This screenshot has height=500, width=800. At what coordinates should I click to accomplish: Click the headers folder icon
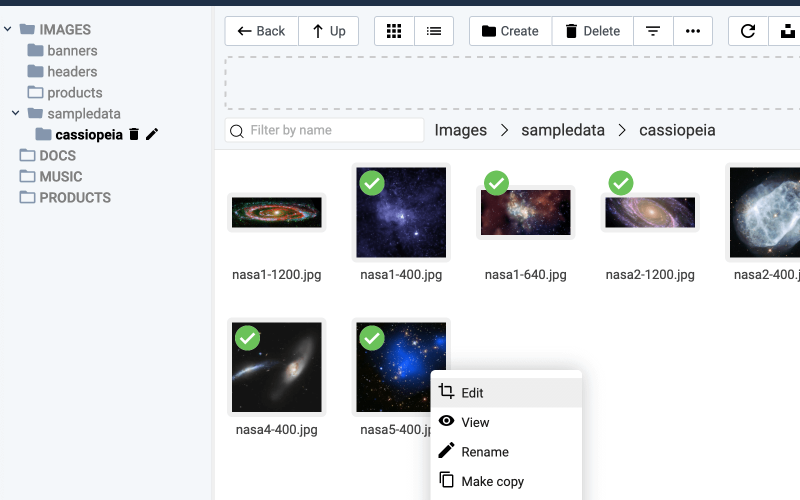(35, 71)
